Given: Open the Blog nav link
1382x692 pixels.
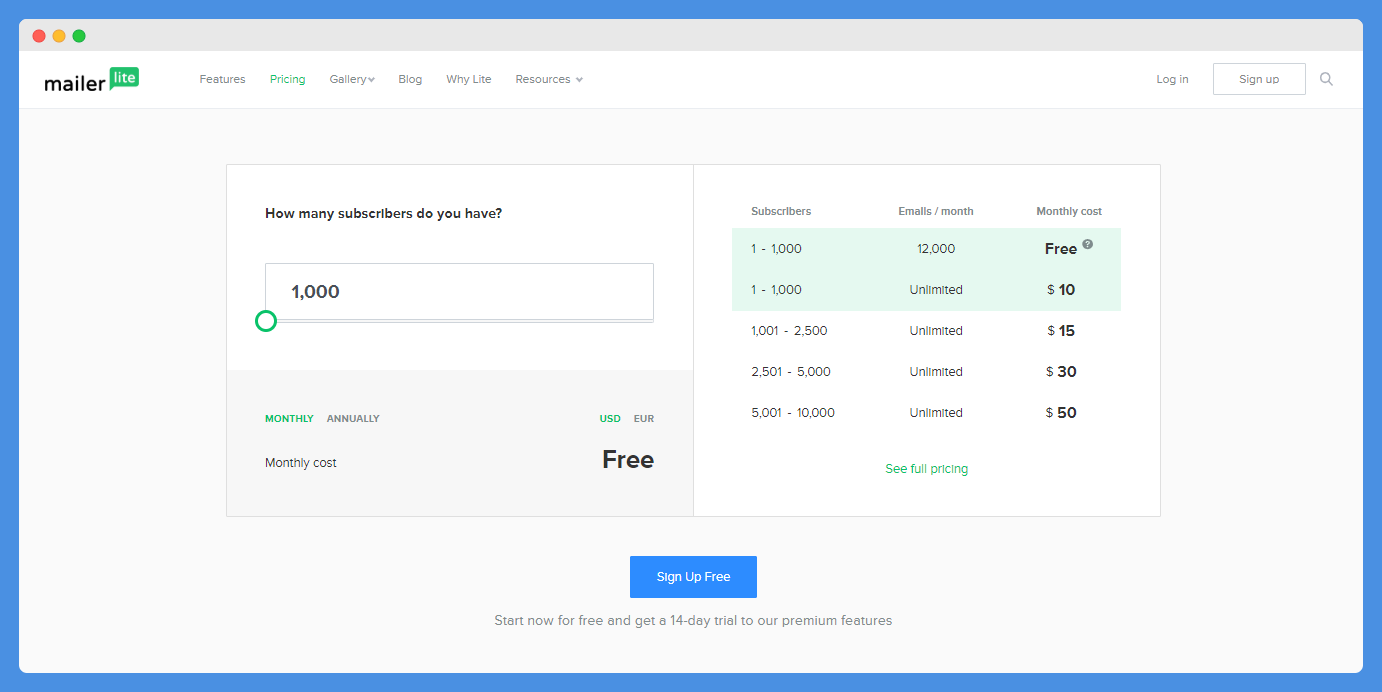Looking at the screenshot, I should pyautogui.click(x=410, y=79).
